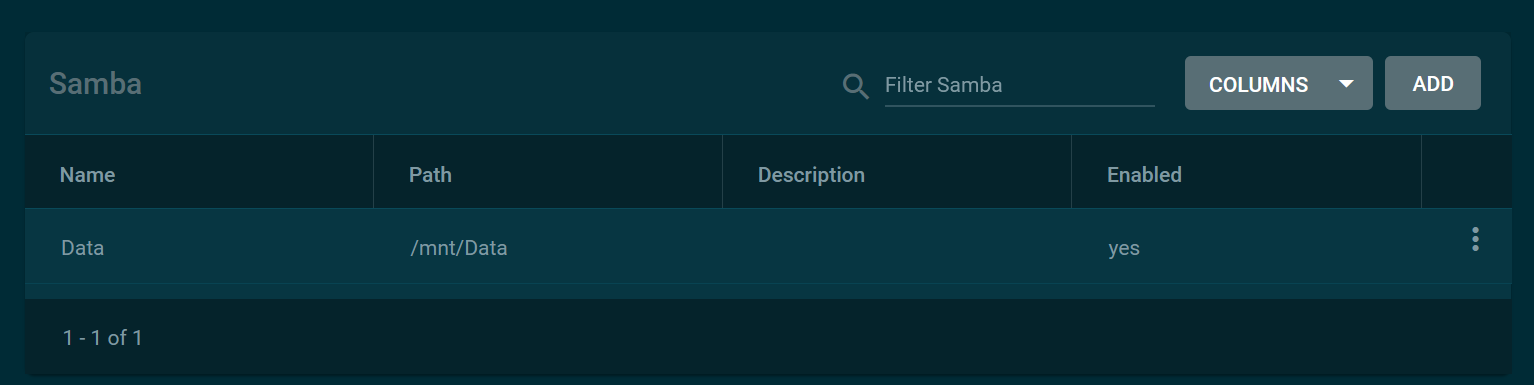Viewport: 1534px width, 385px height.
Task: Click the thin empty strip below the Data row
Action: point(768,291)
